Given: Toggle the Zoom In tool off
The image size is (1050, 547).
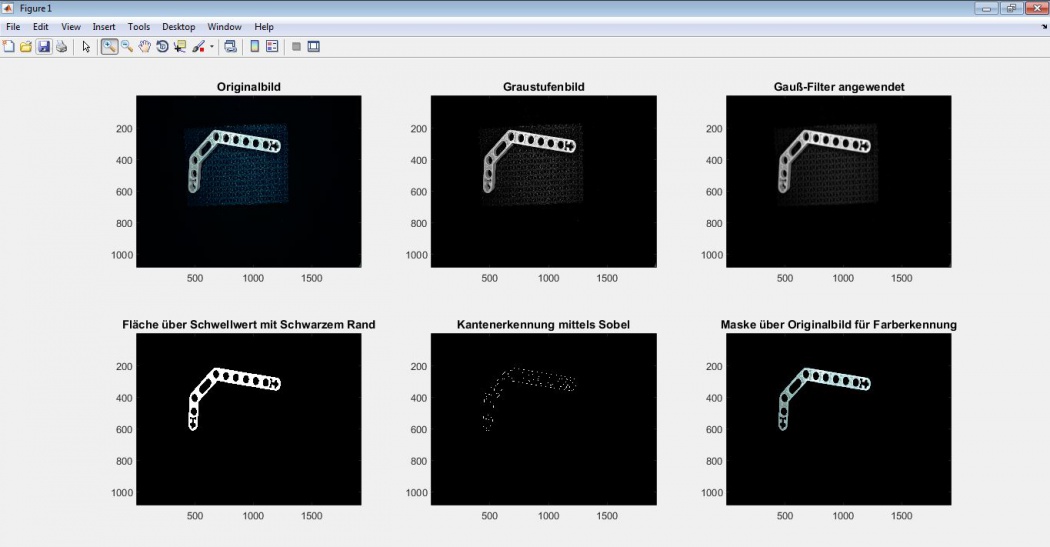Looking at the screenshot, I should [109, 46].
